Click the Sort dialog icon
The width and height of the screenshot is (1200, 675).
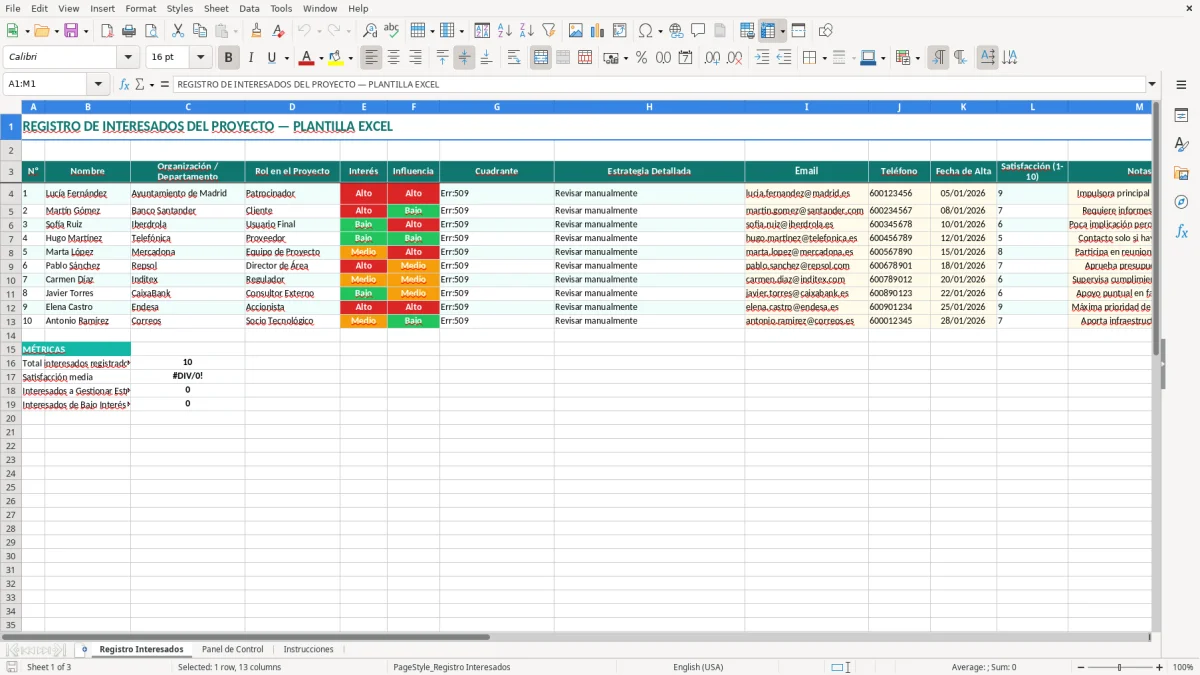point(482,31)
